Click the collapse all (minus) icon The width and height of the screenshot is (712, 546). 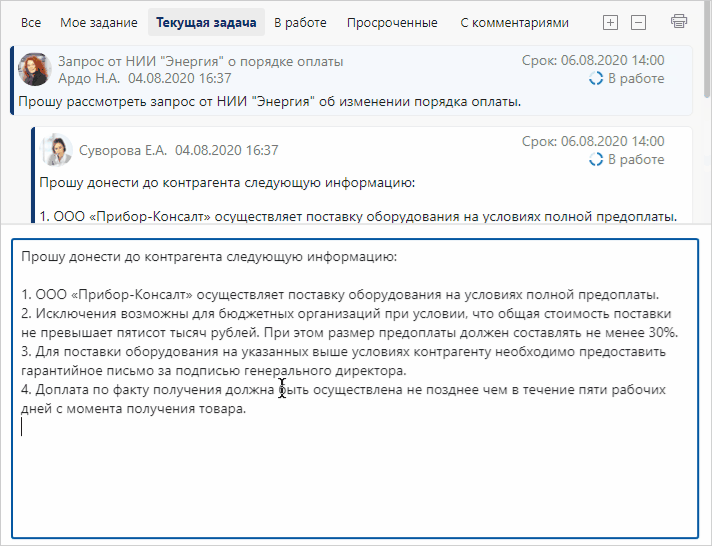pyautogui.click(x=639, y=22)
